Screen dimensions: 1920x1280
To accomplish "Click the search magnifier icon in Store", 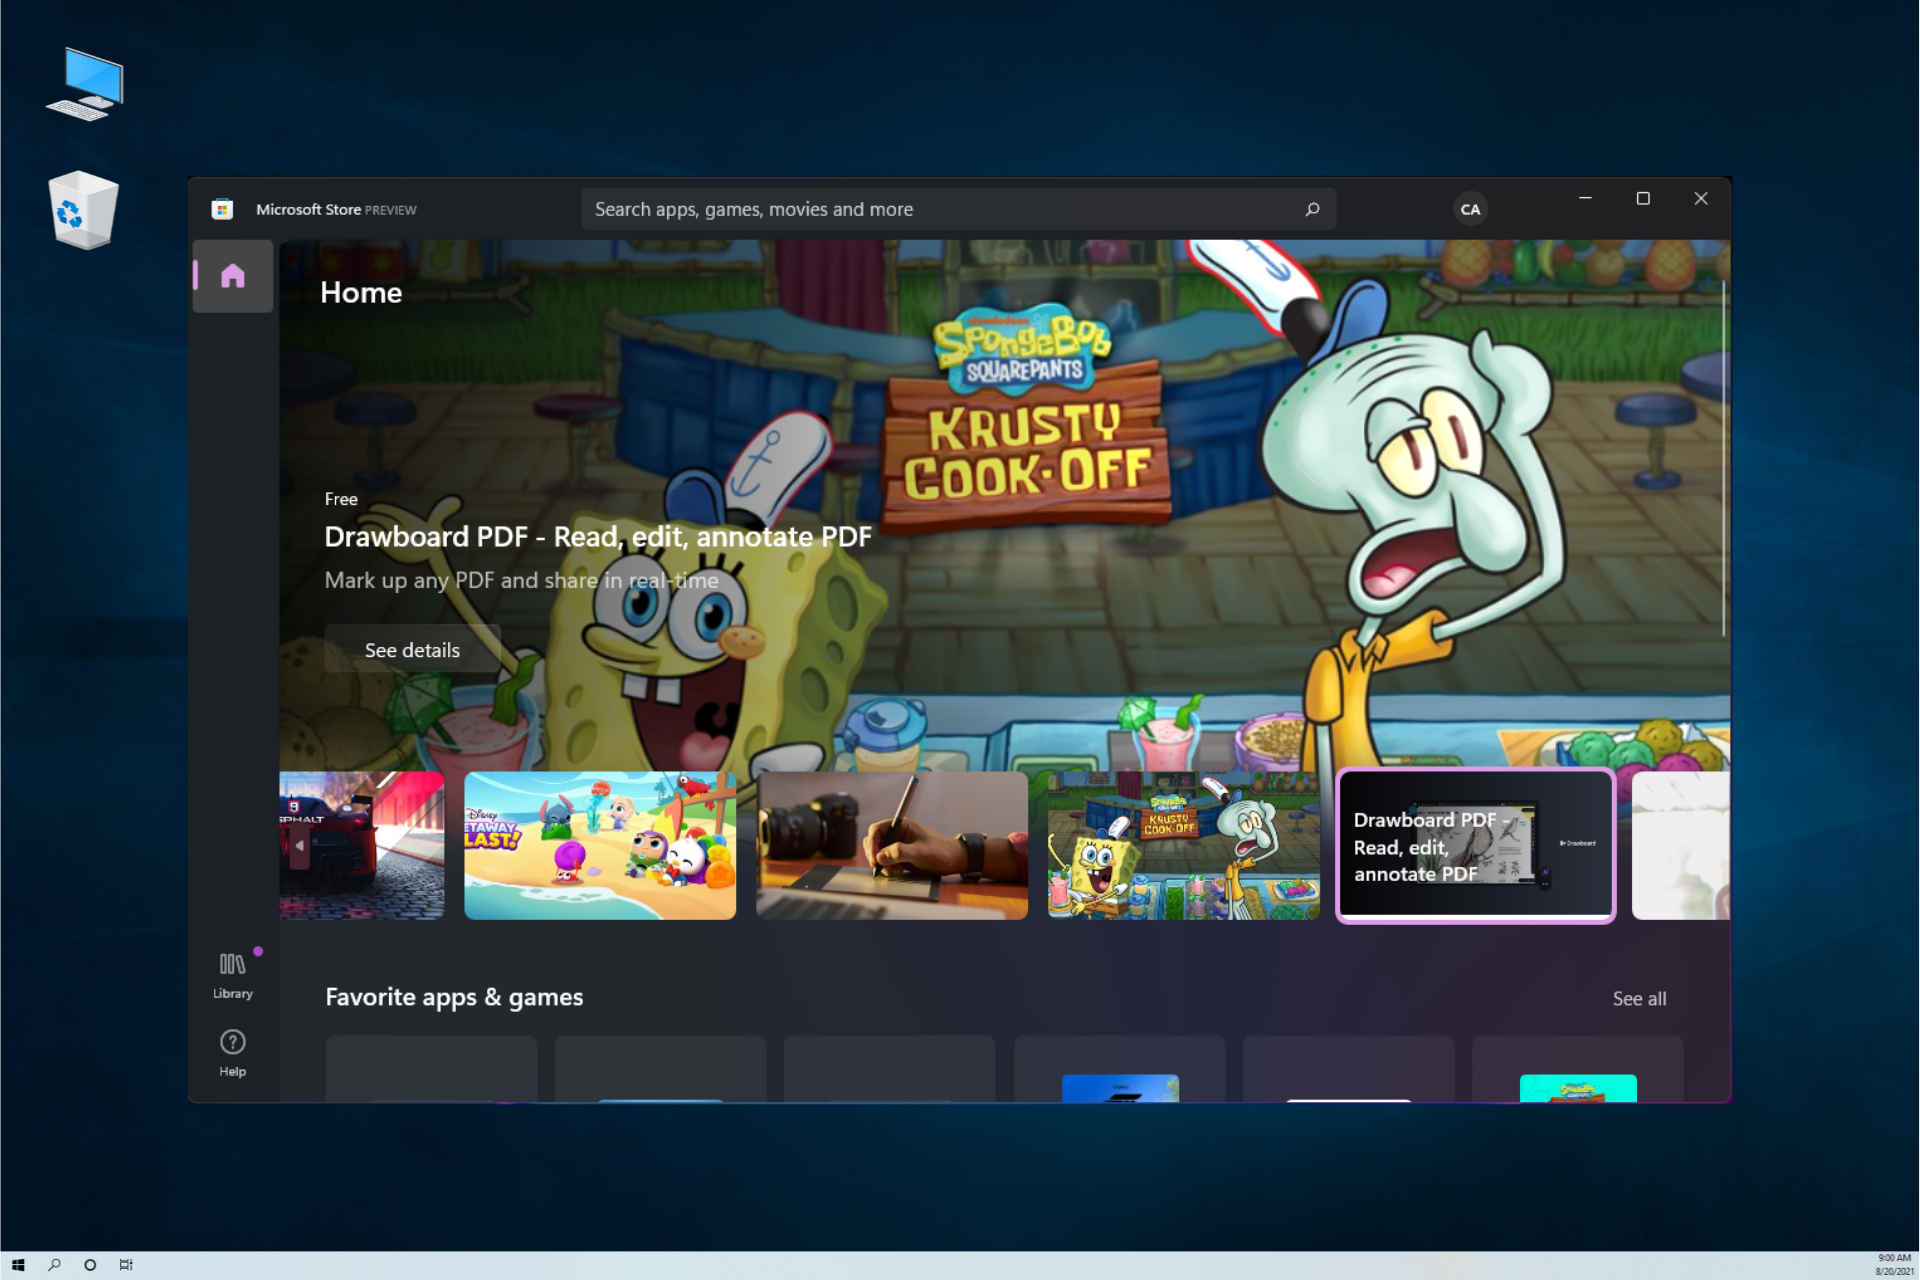I will pos(1312,209).
